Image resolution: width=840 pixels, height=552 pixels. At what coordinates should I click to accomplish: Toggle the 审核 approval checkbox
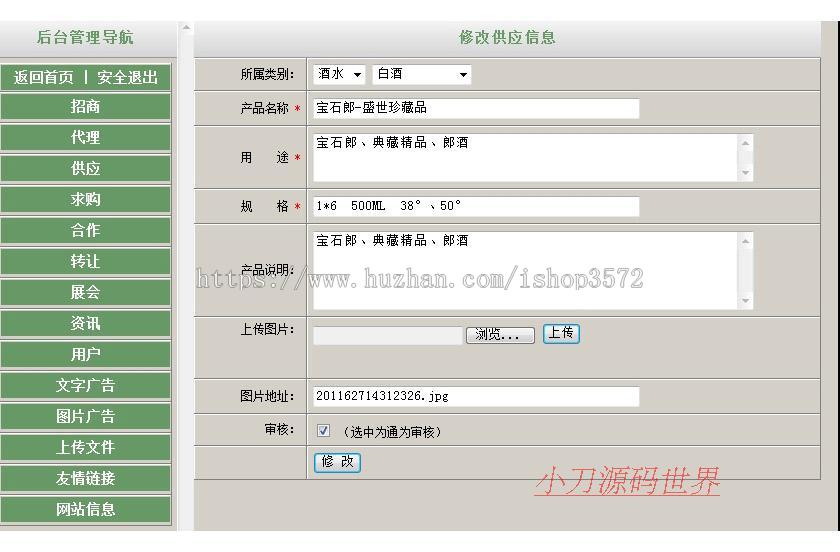323,430
